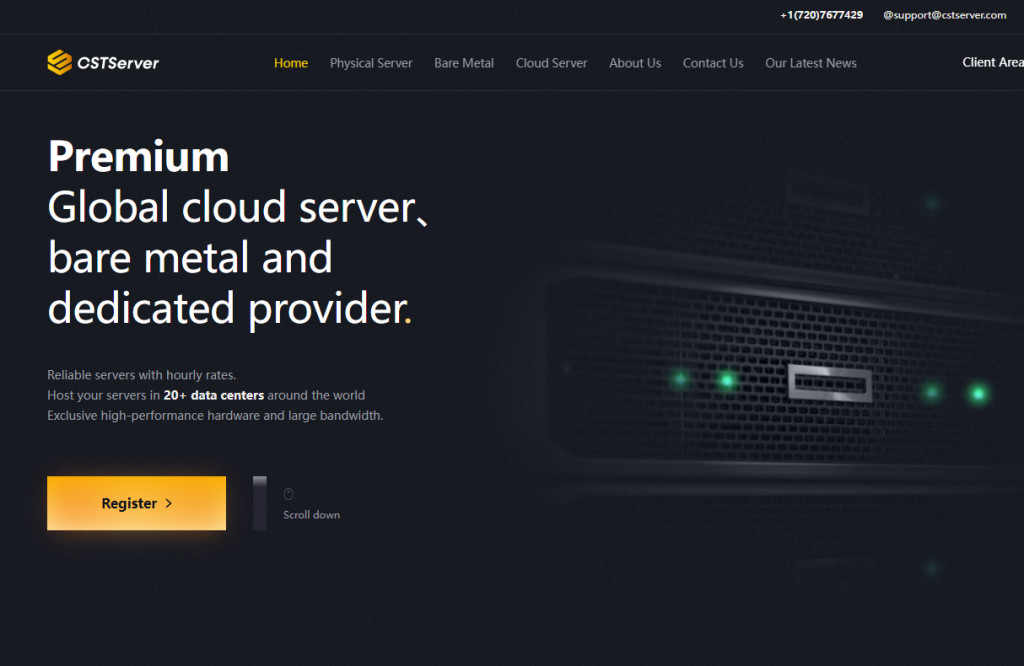Open the Physical Server menu
The height and width of the screenshot is (666, 1024).
[x=371, y=63]
